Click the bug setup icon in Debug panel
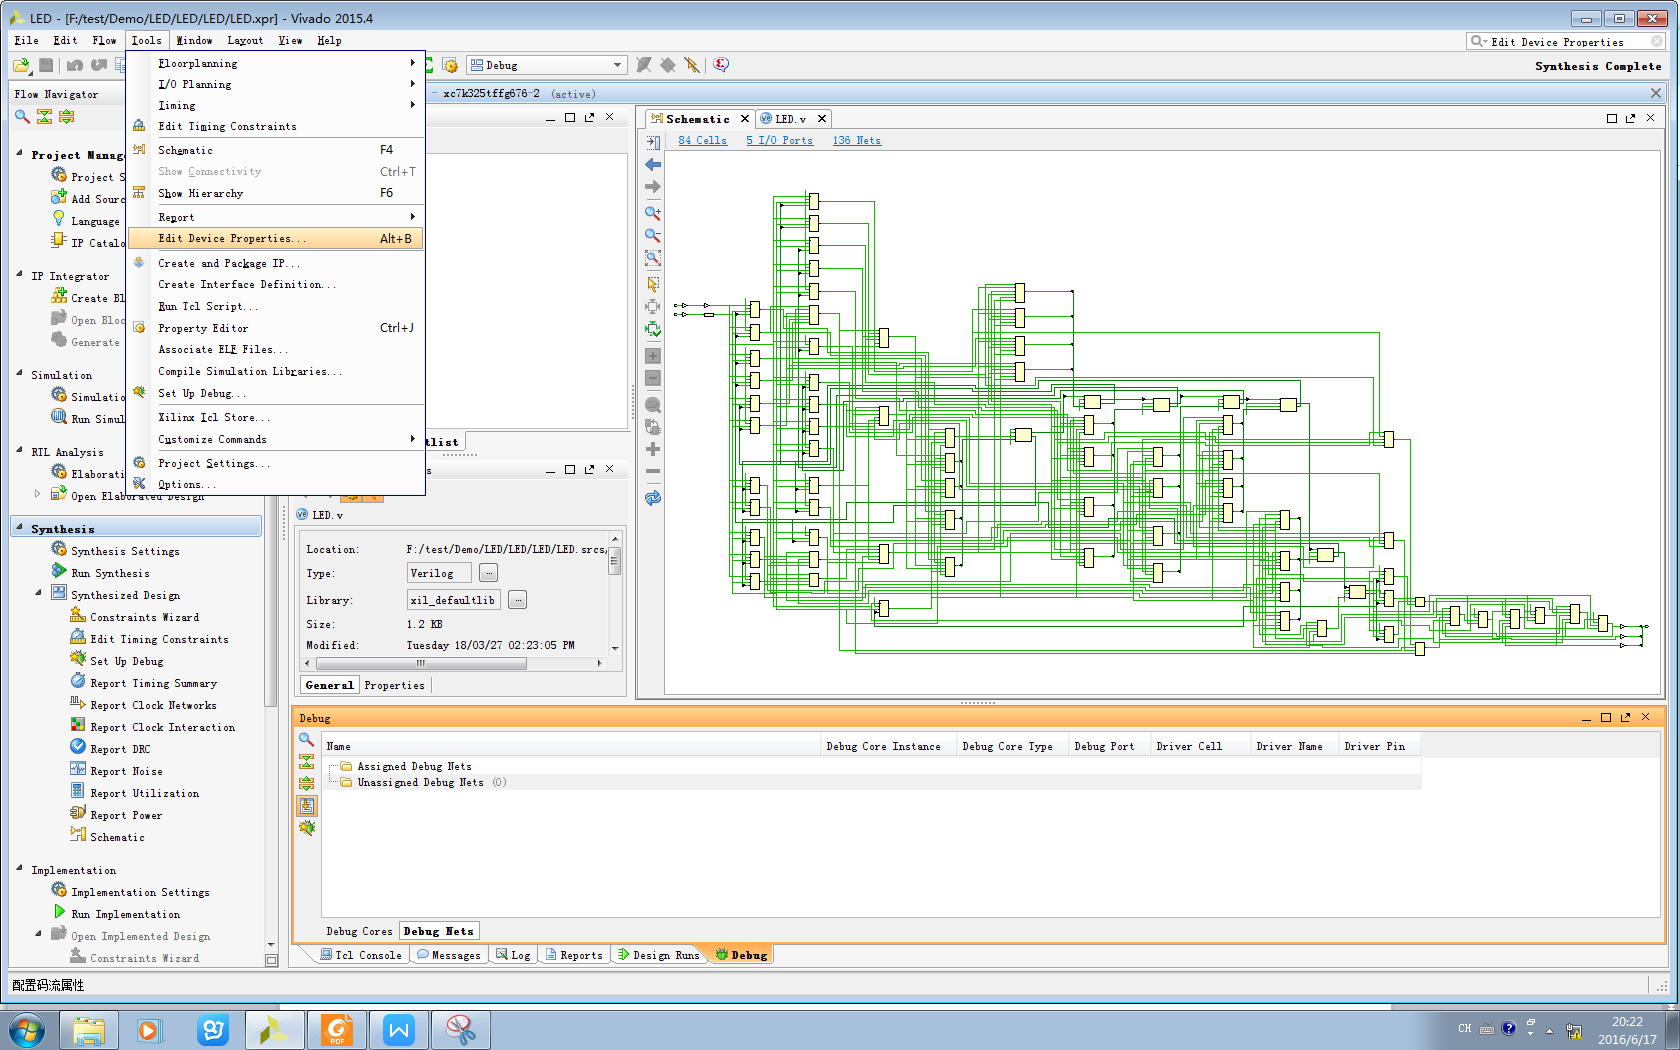Image resolution: width=1680 pixels, height=1050 pixels. coord(307,828)
